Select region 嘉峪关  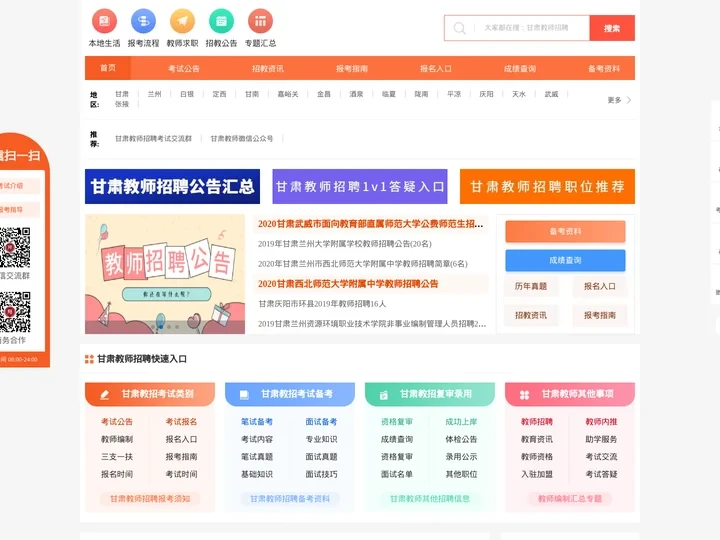(x=288, y=94)
